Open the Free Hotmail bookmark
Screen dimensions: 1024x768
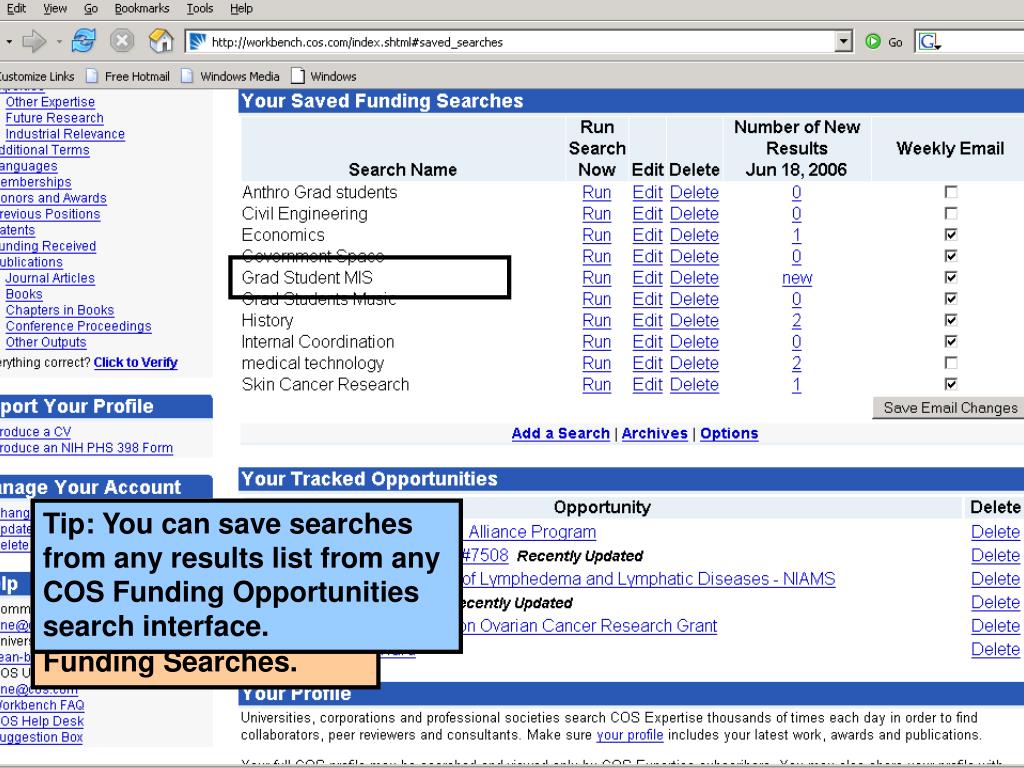[128, 76]
